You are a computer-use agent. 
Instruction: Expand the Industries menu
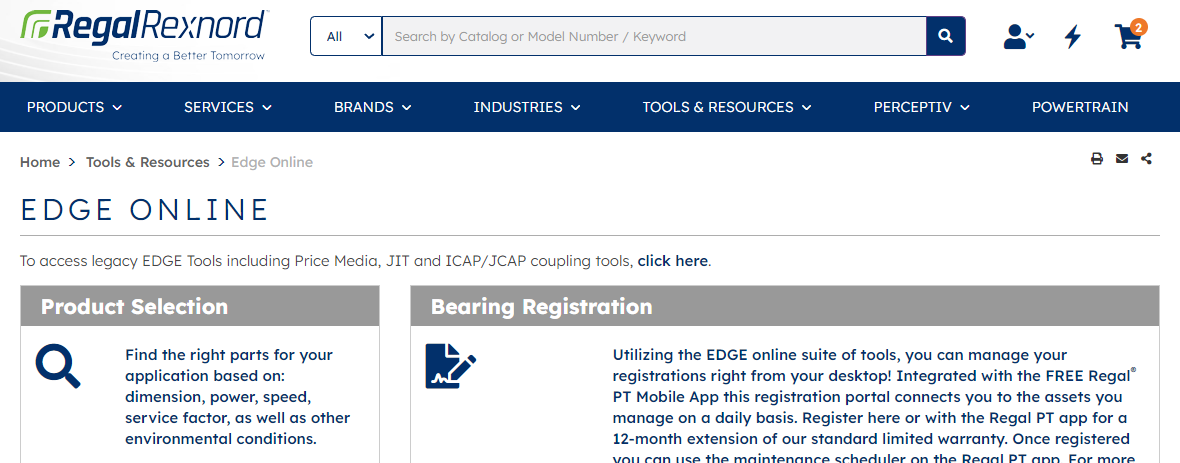[527, 107]
